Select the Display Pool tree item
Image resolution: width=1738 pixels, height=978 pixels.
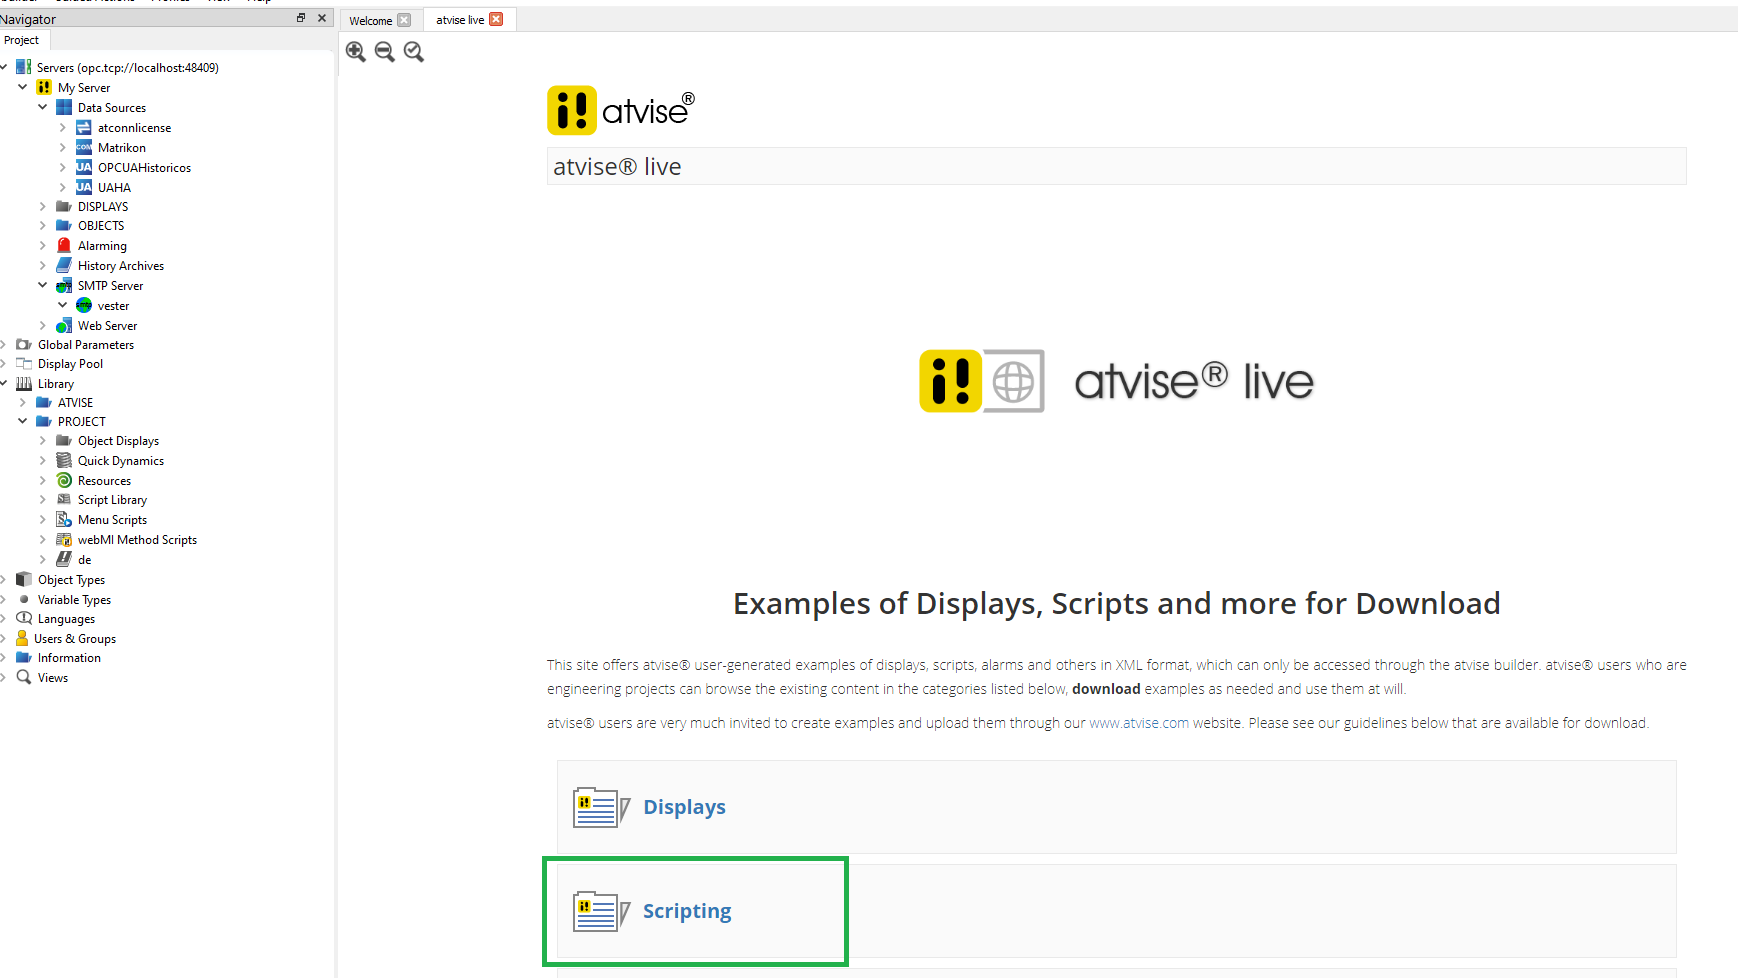70,364
